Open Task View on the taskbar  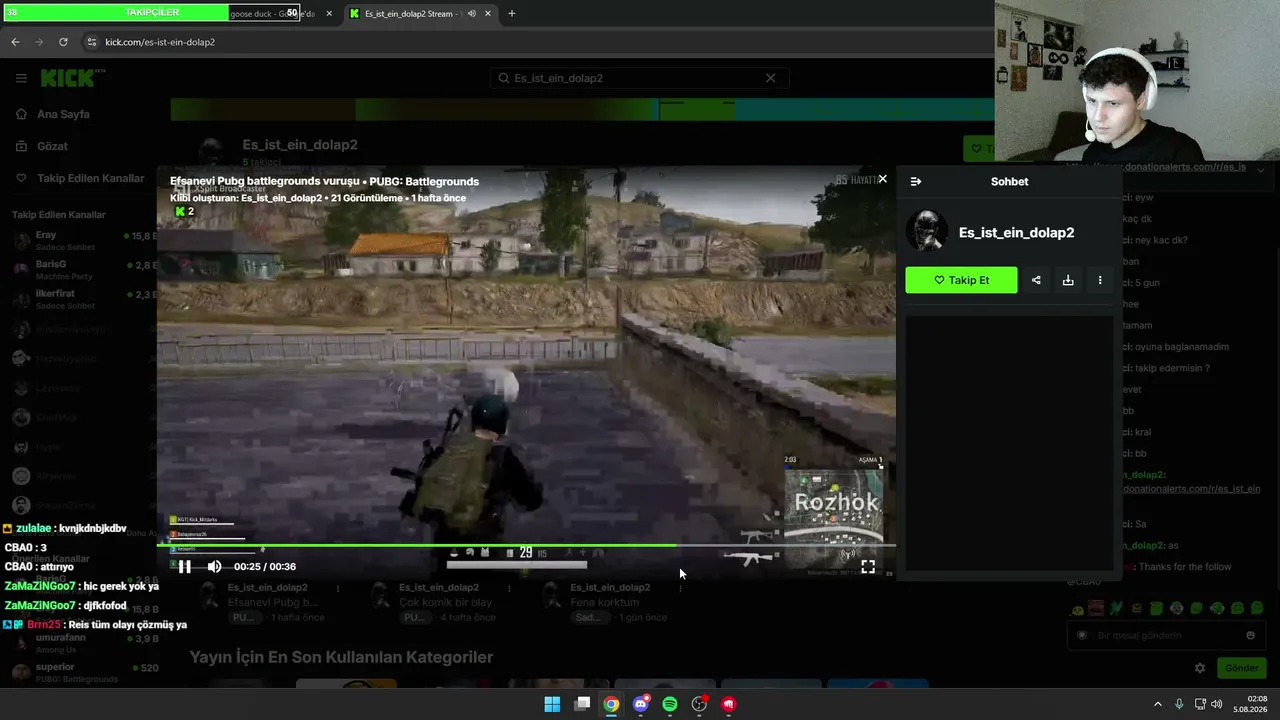coord(582,704)
